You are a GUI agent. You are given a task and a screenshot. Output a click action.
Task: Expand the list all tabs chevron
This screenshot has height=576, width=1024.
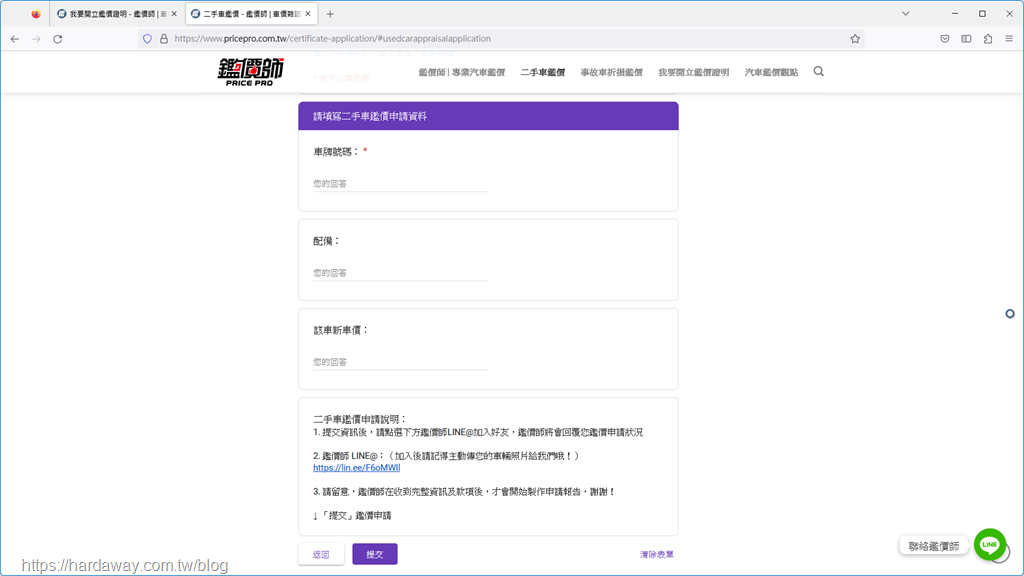[906, 14]
